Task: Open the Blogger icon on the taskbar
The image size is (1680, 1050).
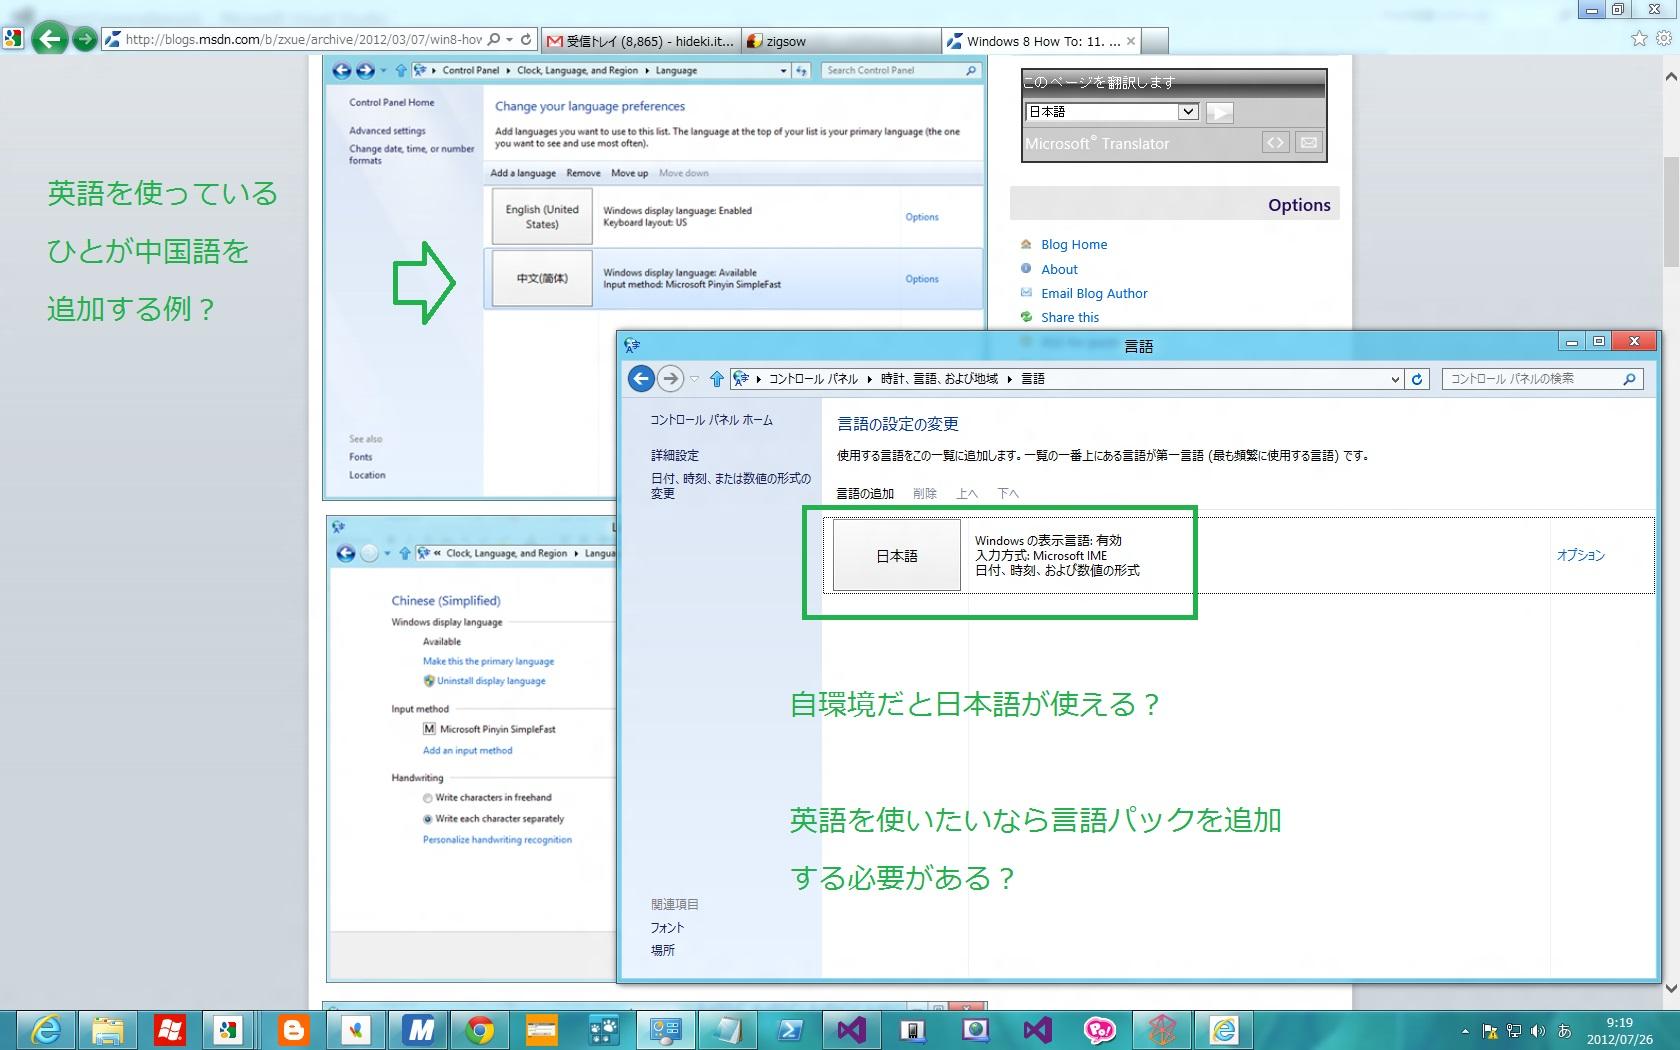Action: pos(294,1030)
